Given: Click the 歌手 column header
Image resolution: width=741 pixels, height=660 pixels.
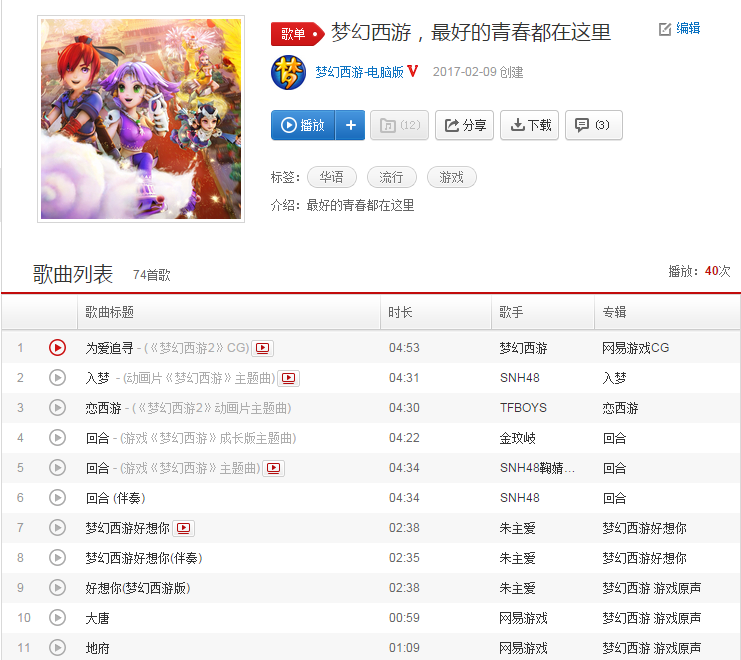Looking at the screenshot, I should point(543,312).
